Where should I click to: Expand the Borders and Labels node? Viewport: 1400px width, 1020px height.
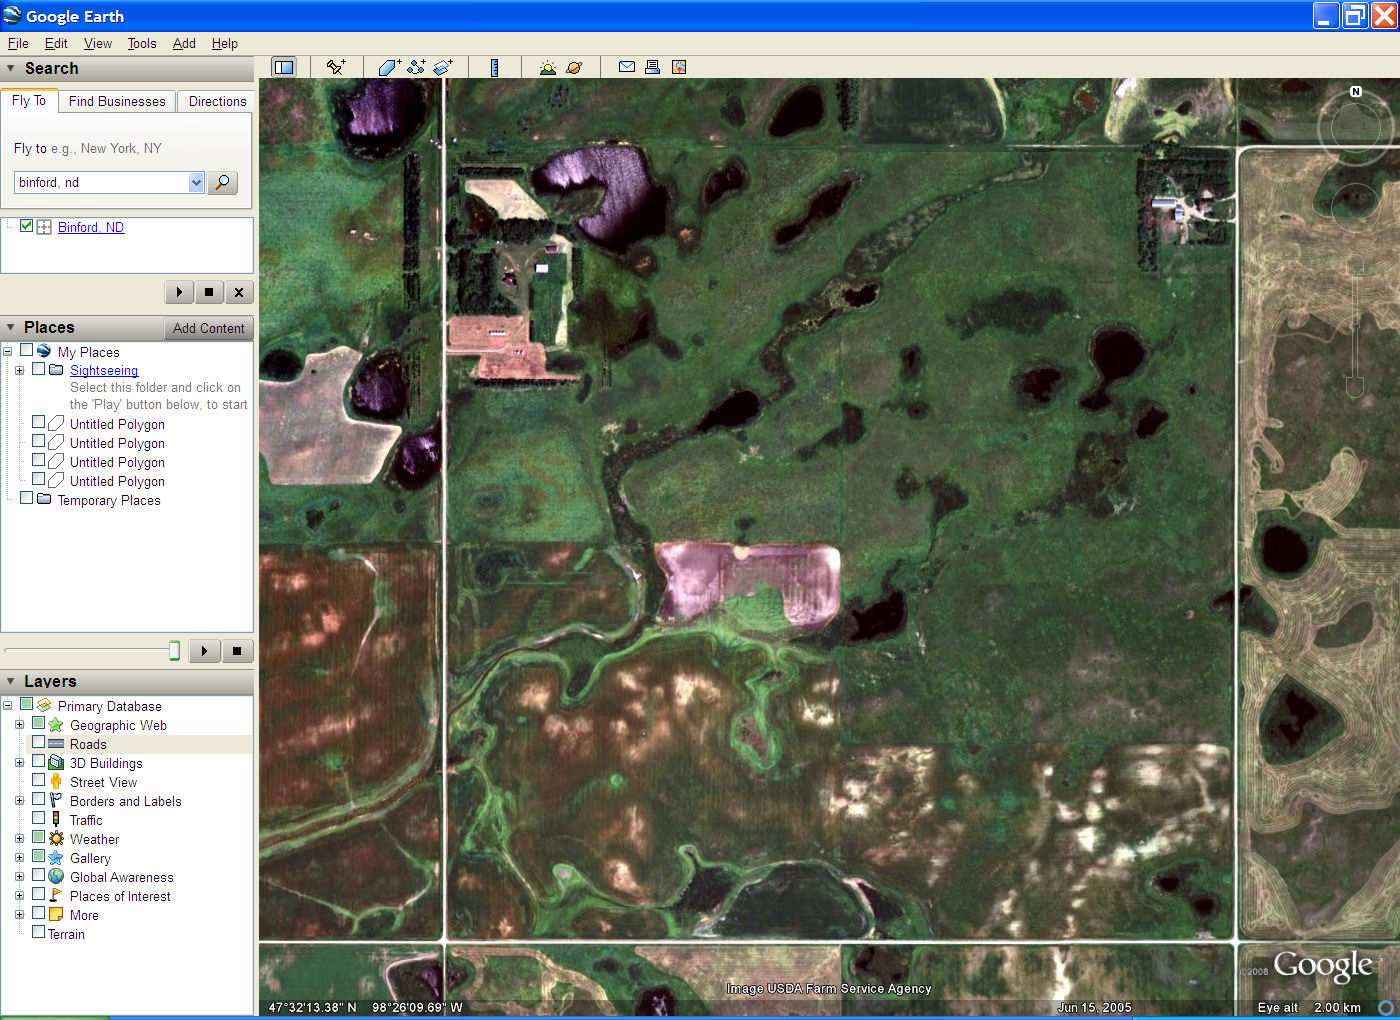click(x=19, y=801)
